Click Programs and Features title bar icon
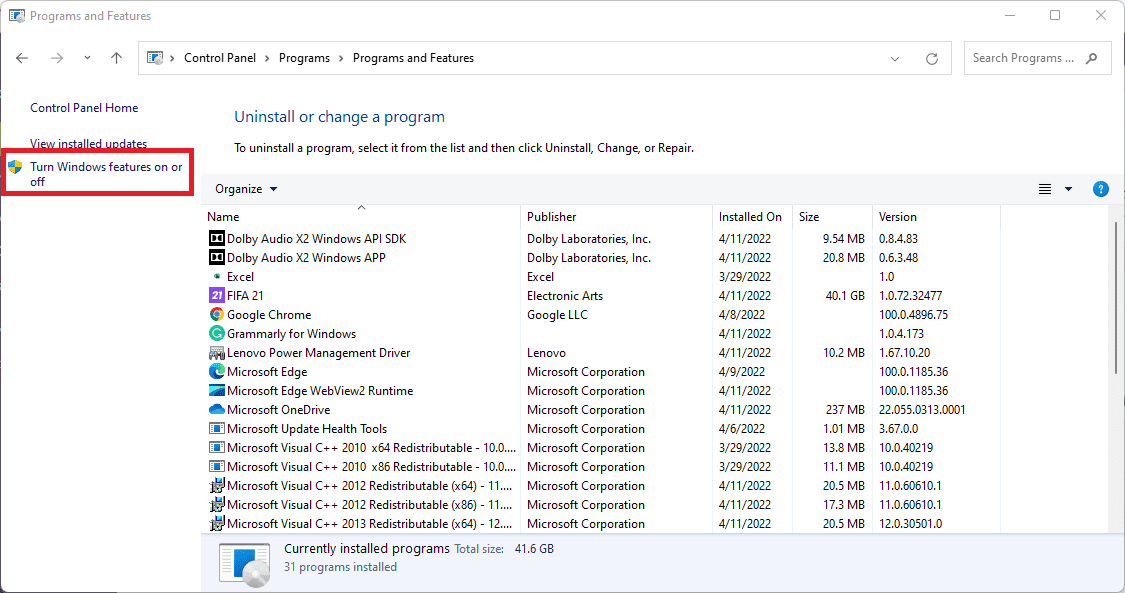The height and width of the screenshot is (593, 1125). [x=17, y=15]
